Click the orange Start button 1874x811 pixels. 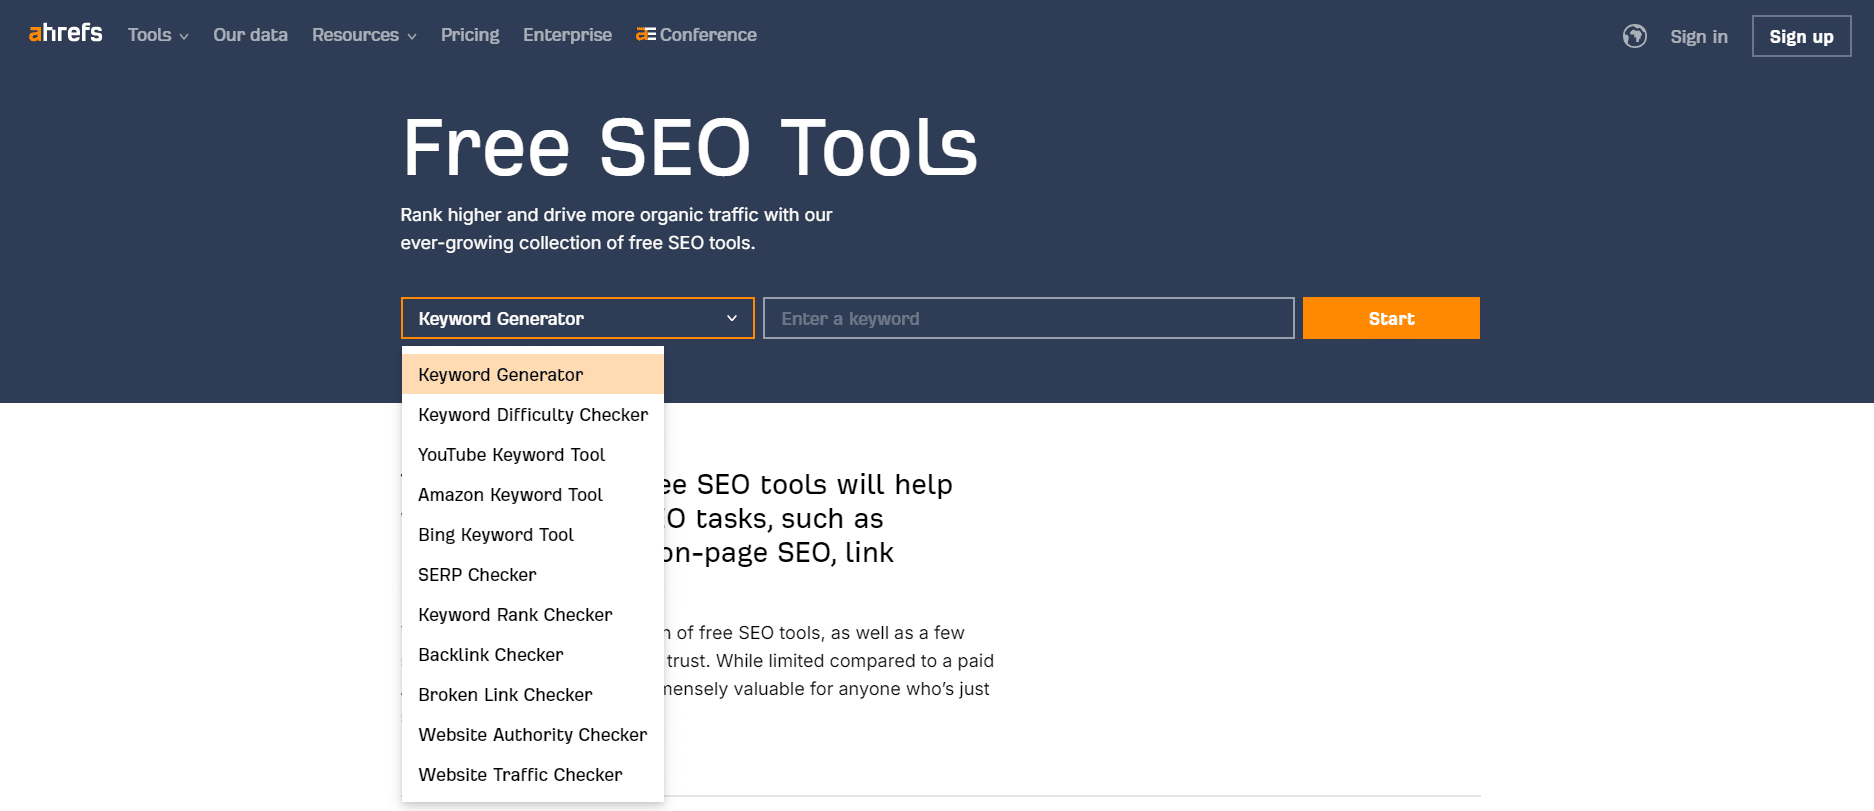(x=1391, y=318)
